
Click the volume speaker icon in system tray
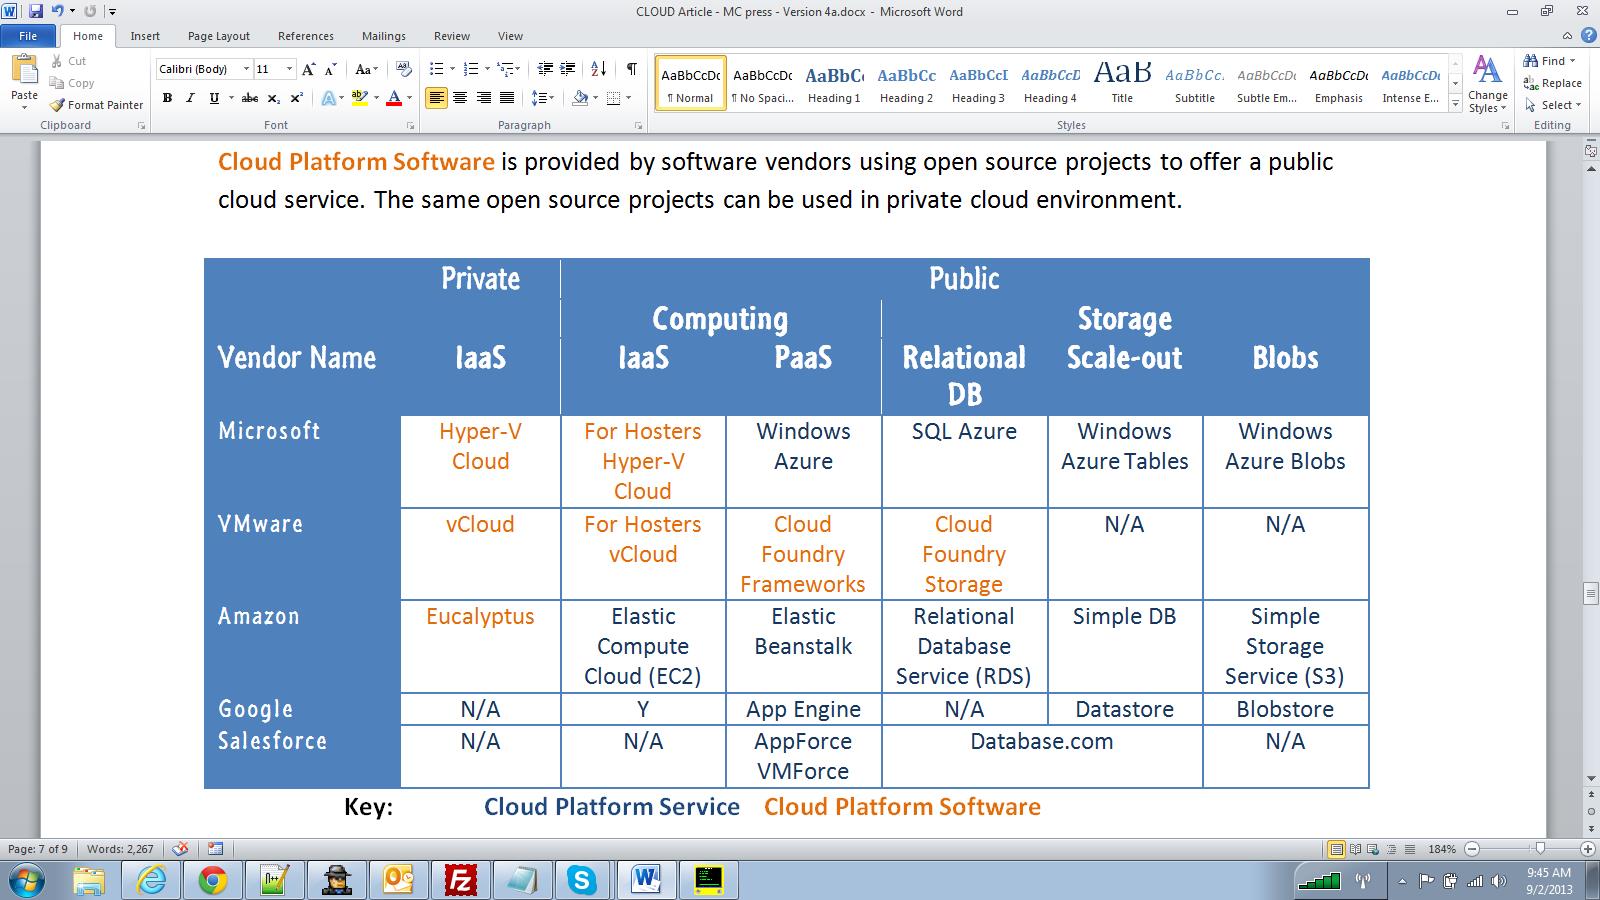click(x=1498, y=881)
